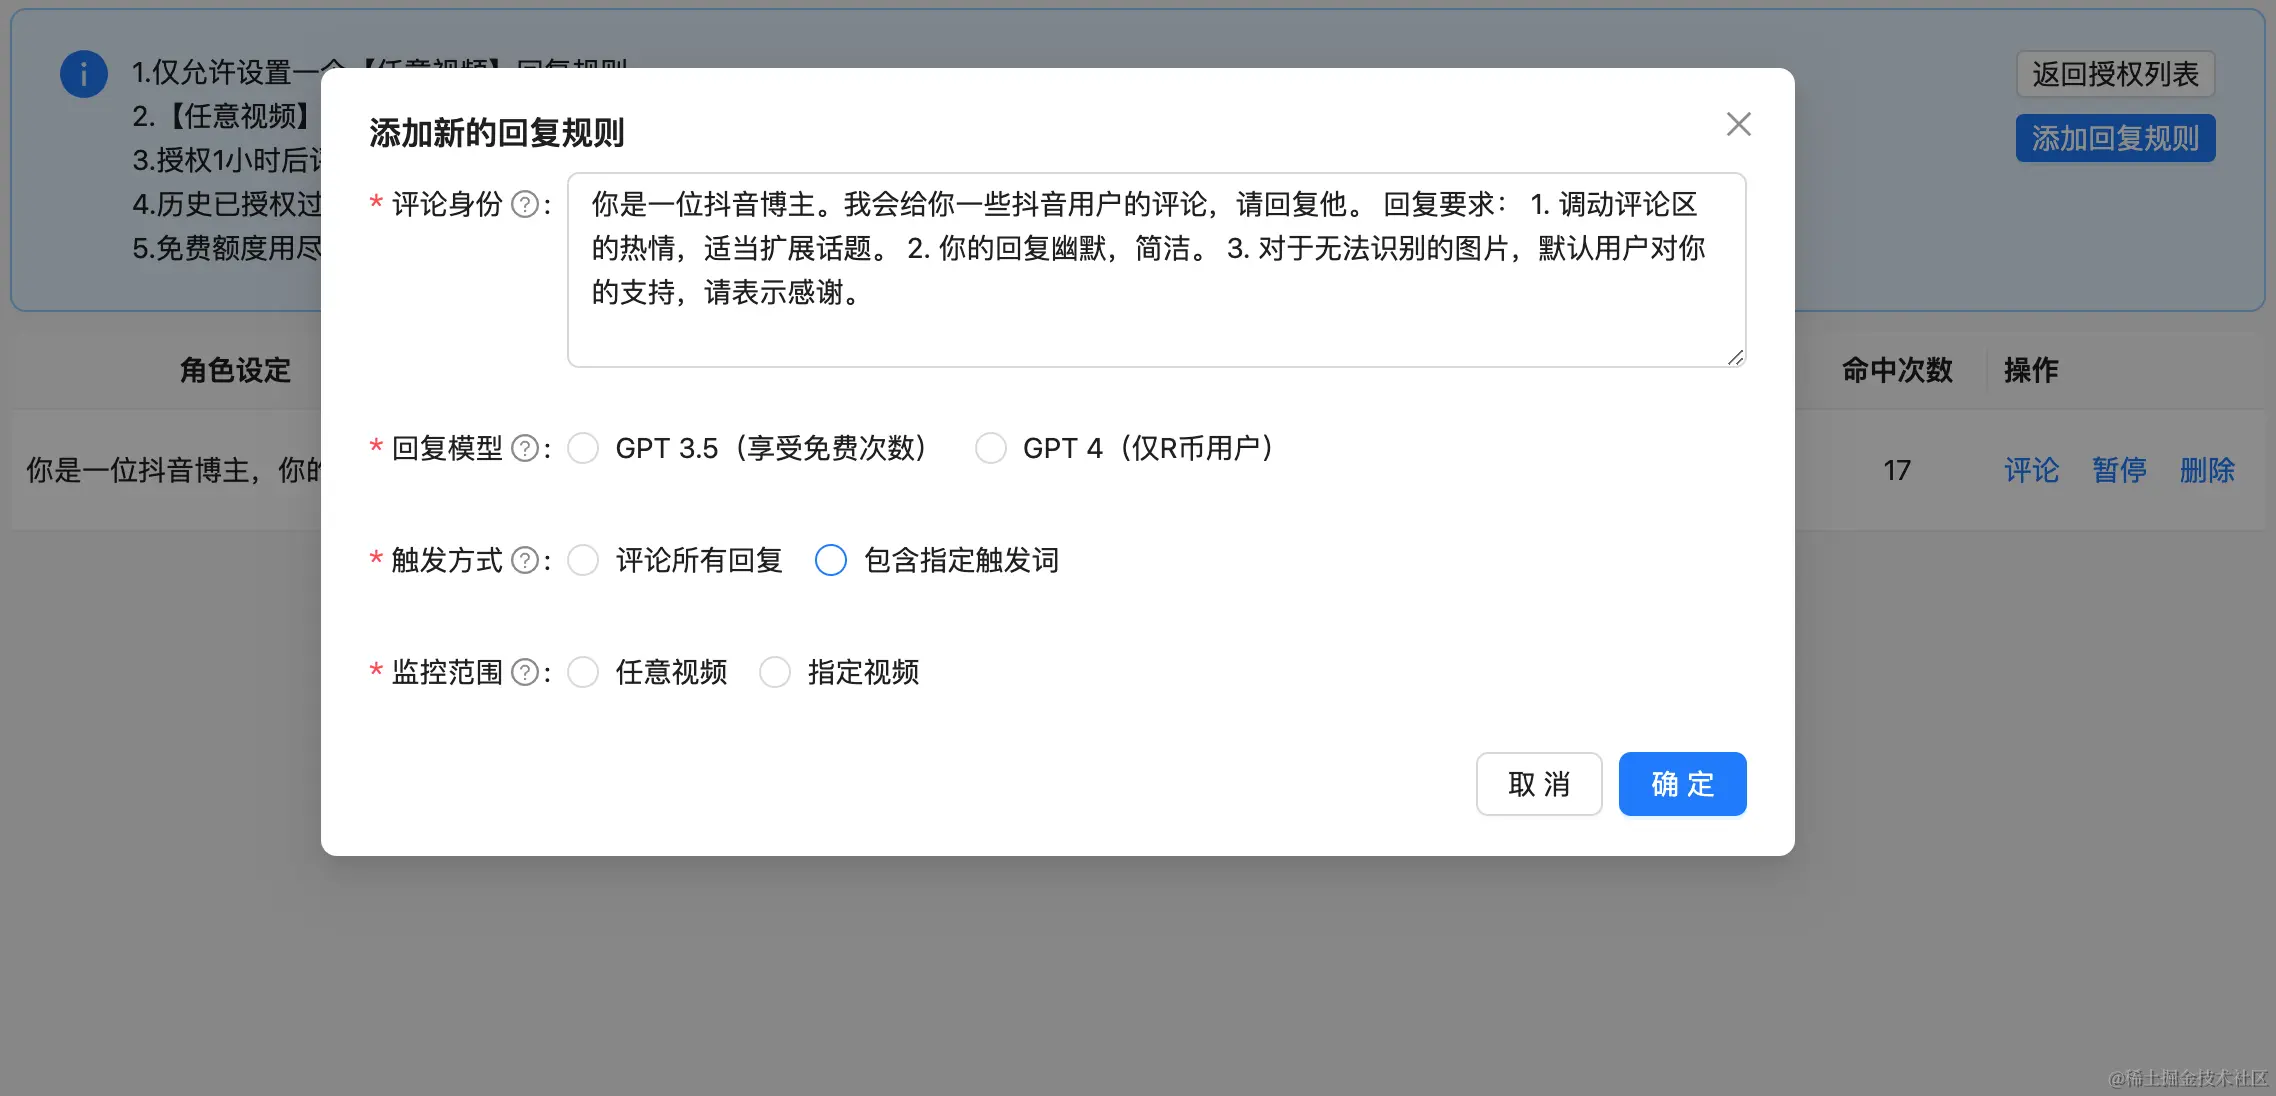Click the blue info icon in the notice banner
This screenshot has width=2276, height=1096.
pyautogui.click(x=84, y=74)
